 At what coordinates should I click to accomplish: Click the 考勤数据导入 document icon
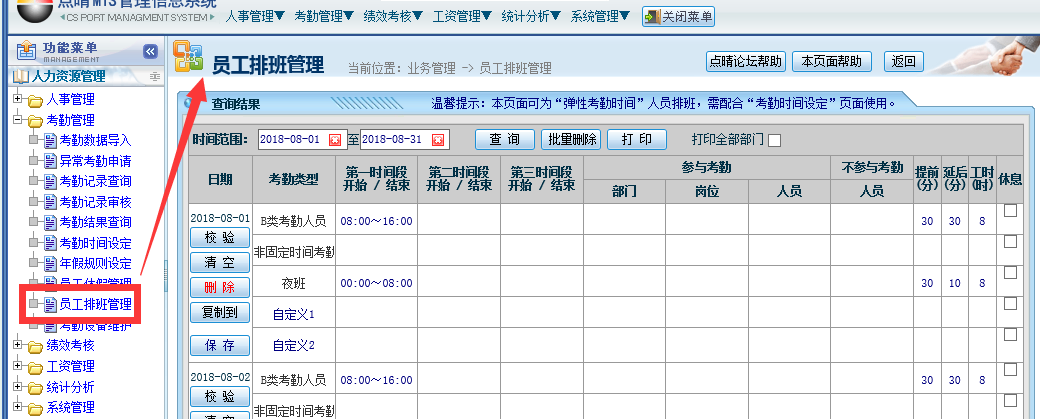pyautogui.click(x=51, y=140)
